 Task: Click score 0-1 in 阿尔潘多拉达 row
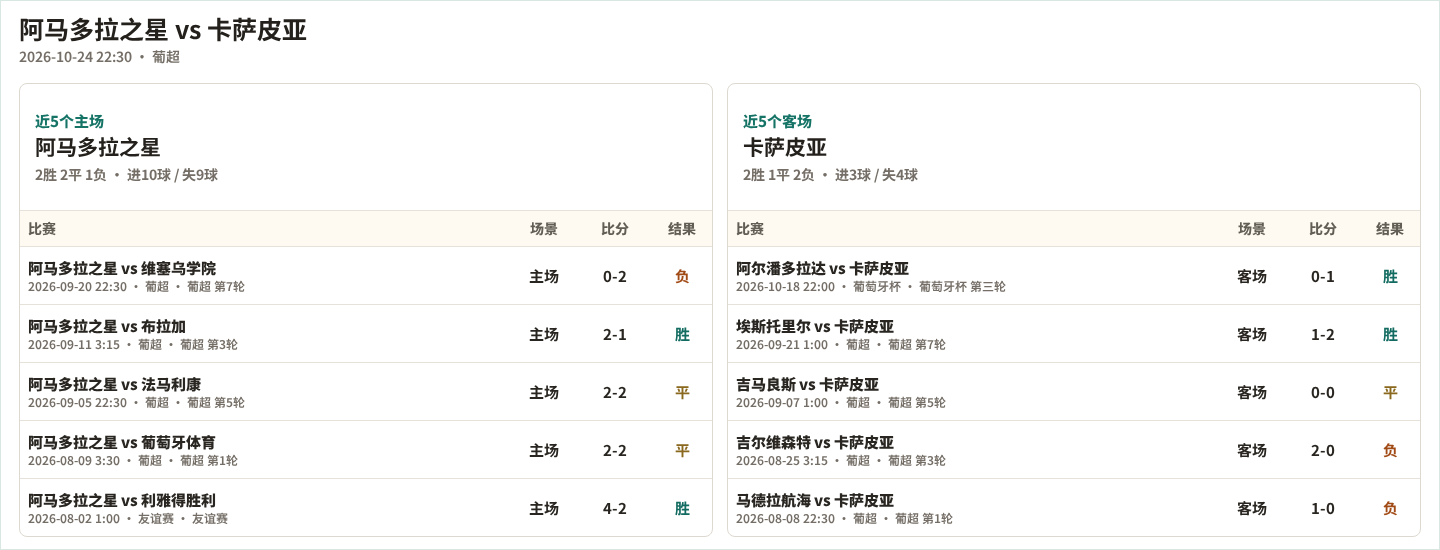1323,276
